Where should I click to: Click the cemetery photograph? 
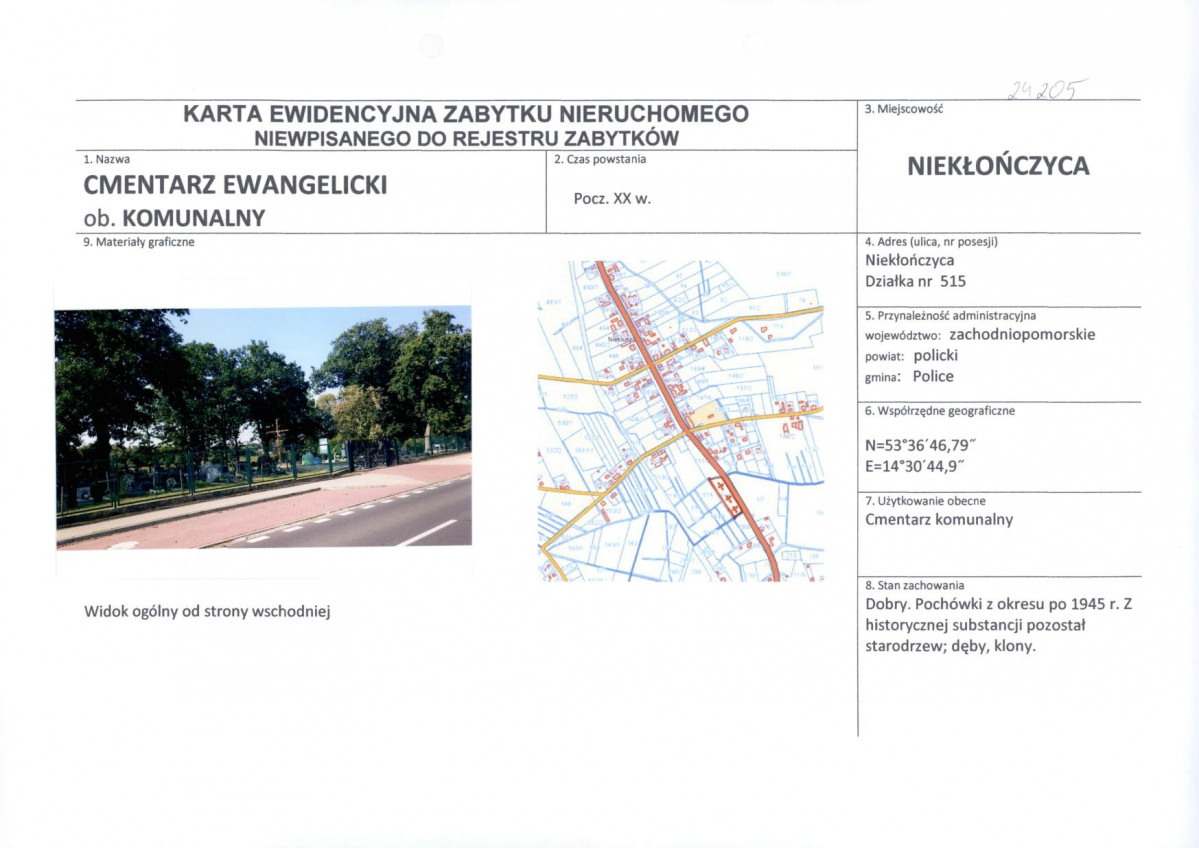click(264, 427)
